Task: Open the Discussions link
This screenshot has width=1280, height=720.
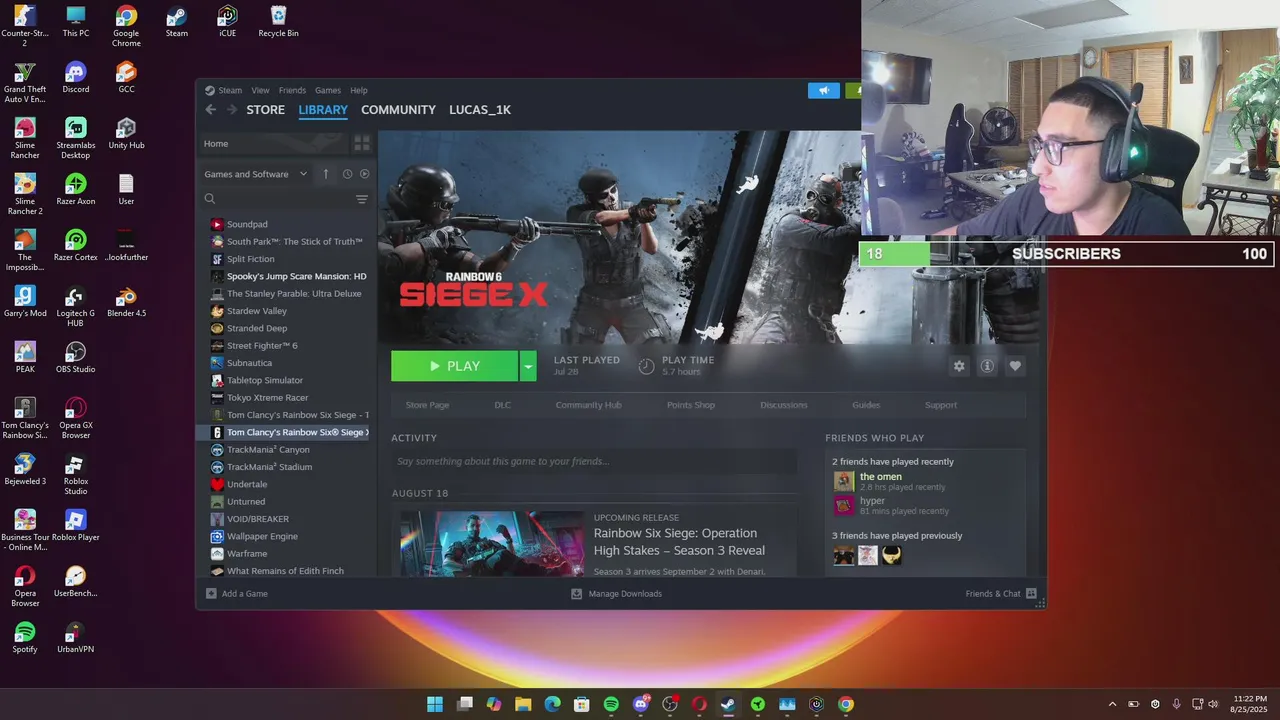Action: [x=783, y=405]
